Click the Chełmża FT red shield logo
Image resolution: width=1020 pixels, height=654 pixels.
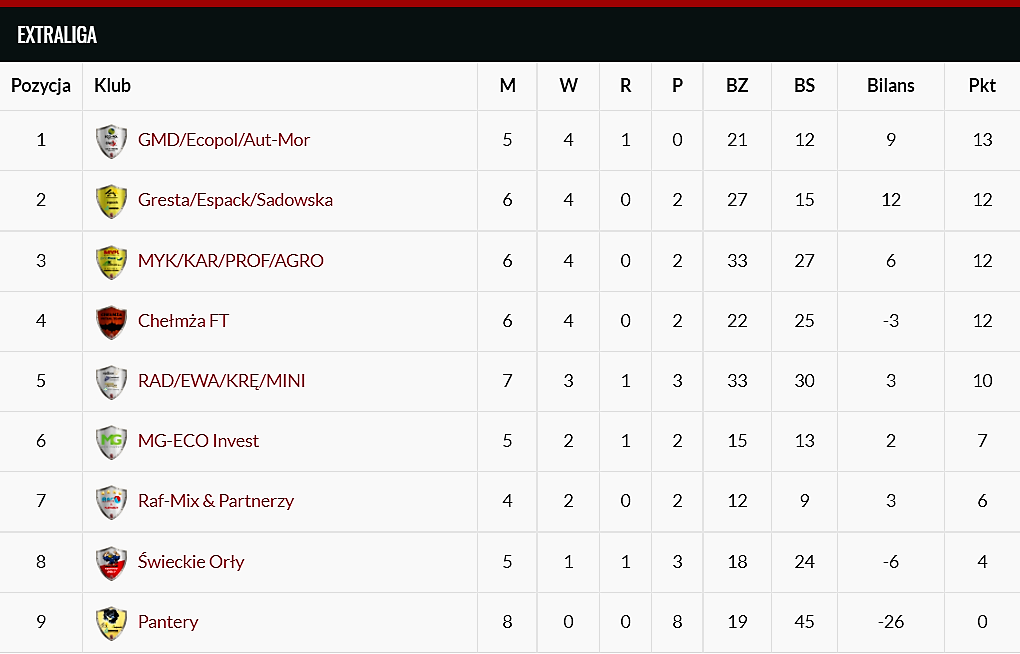[x=111, y=321]
